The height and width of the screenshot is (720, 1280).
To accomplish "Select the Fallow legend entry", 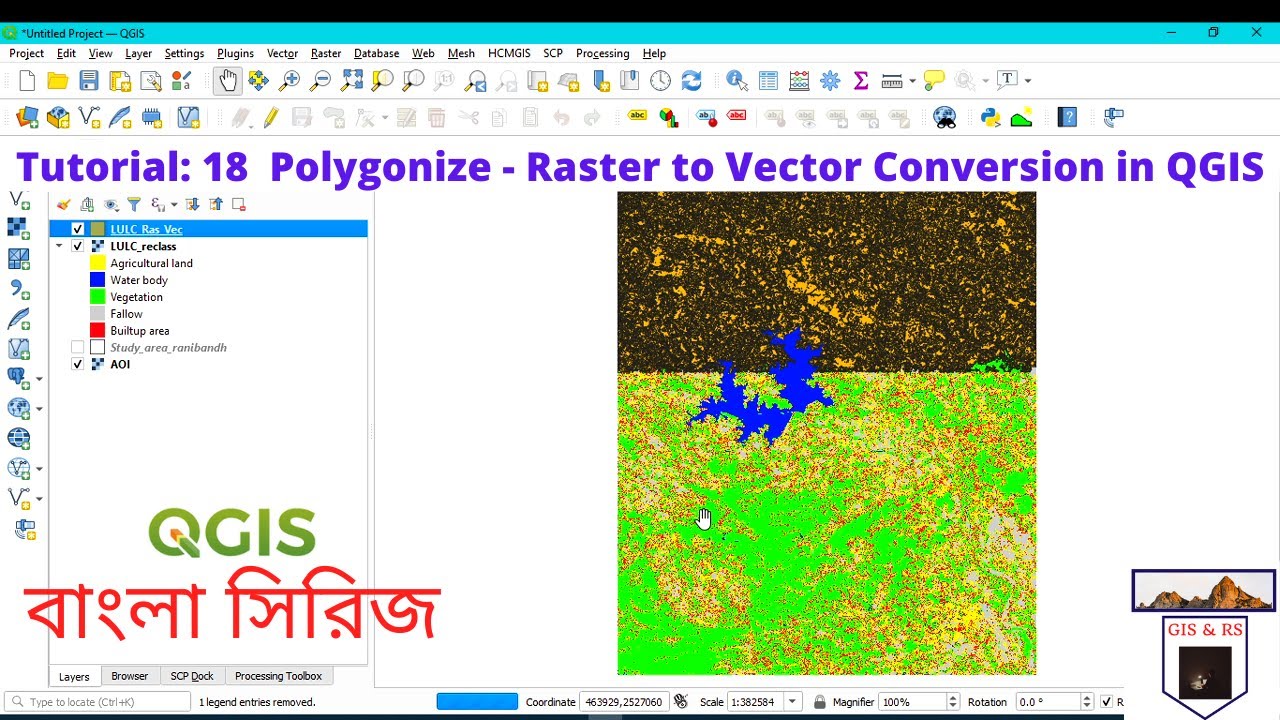I will 126,314.
